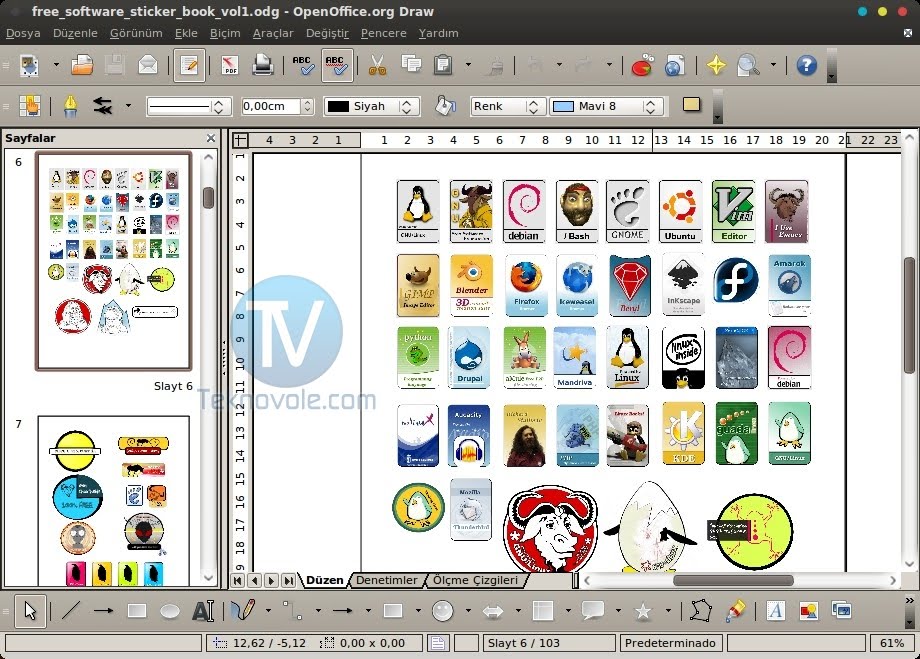Select the Tux GNU/Linux sticker
Image resolution: width=920 pixels, height=659 pixels.
[418, 211]
